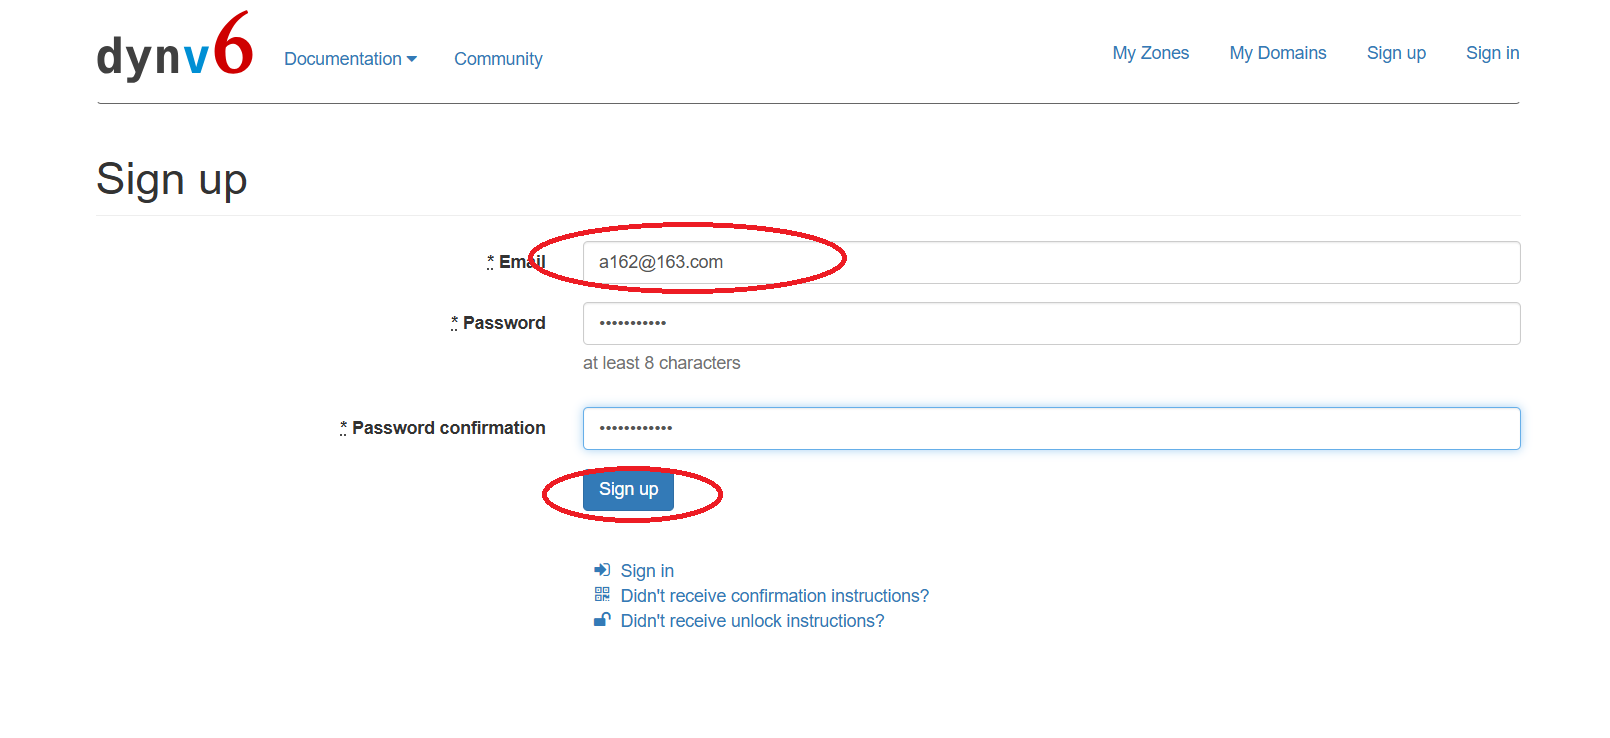
Task: Focus the Email input field
Action: [x=1050, y=262]
